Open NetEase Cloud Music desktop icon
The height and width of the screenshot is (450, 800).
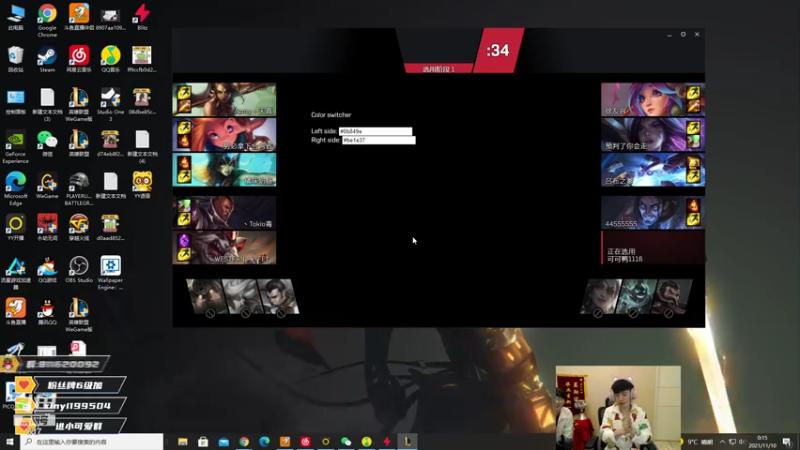click(79, 59)
